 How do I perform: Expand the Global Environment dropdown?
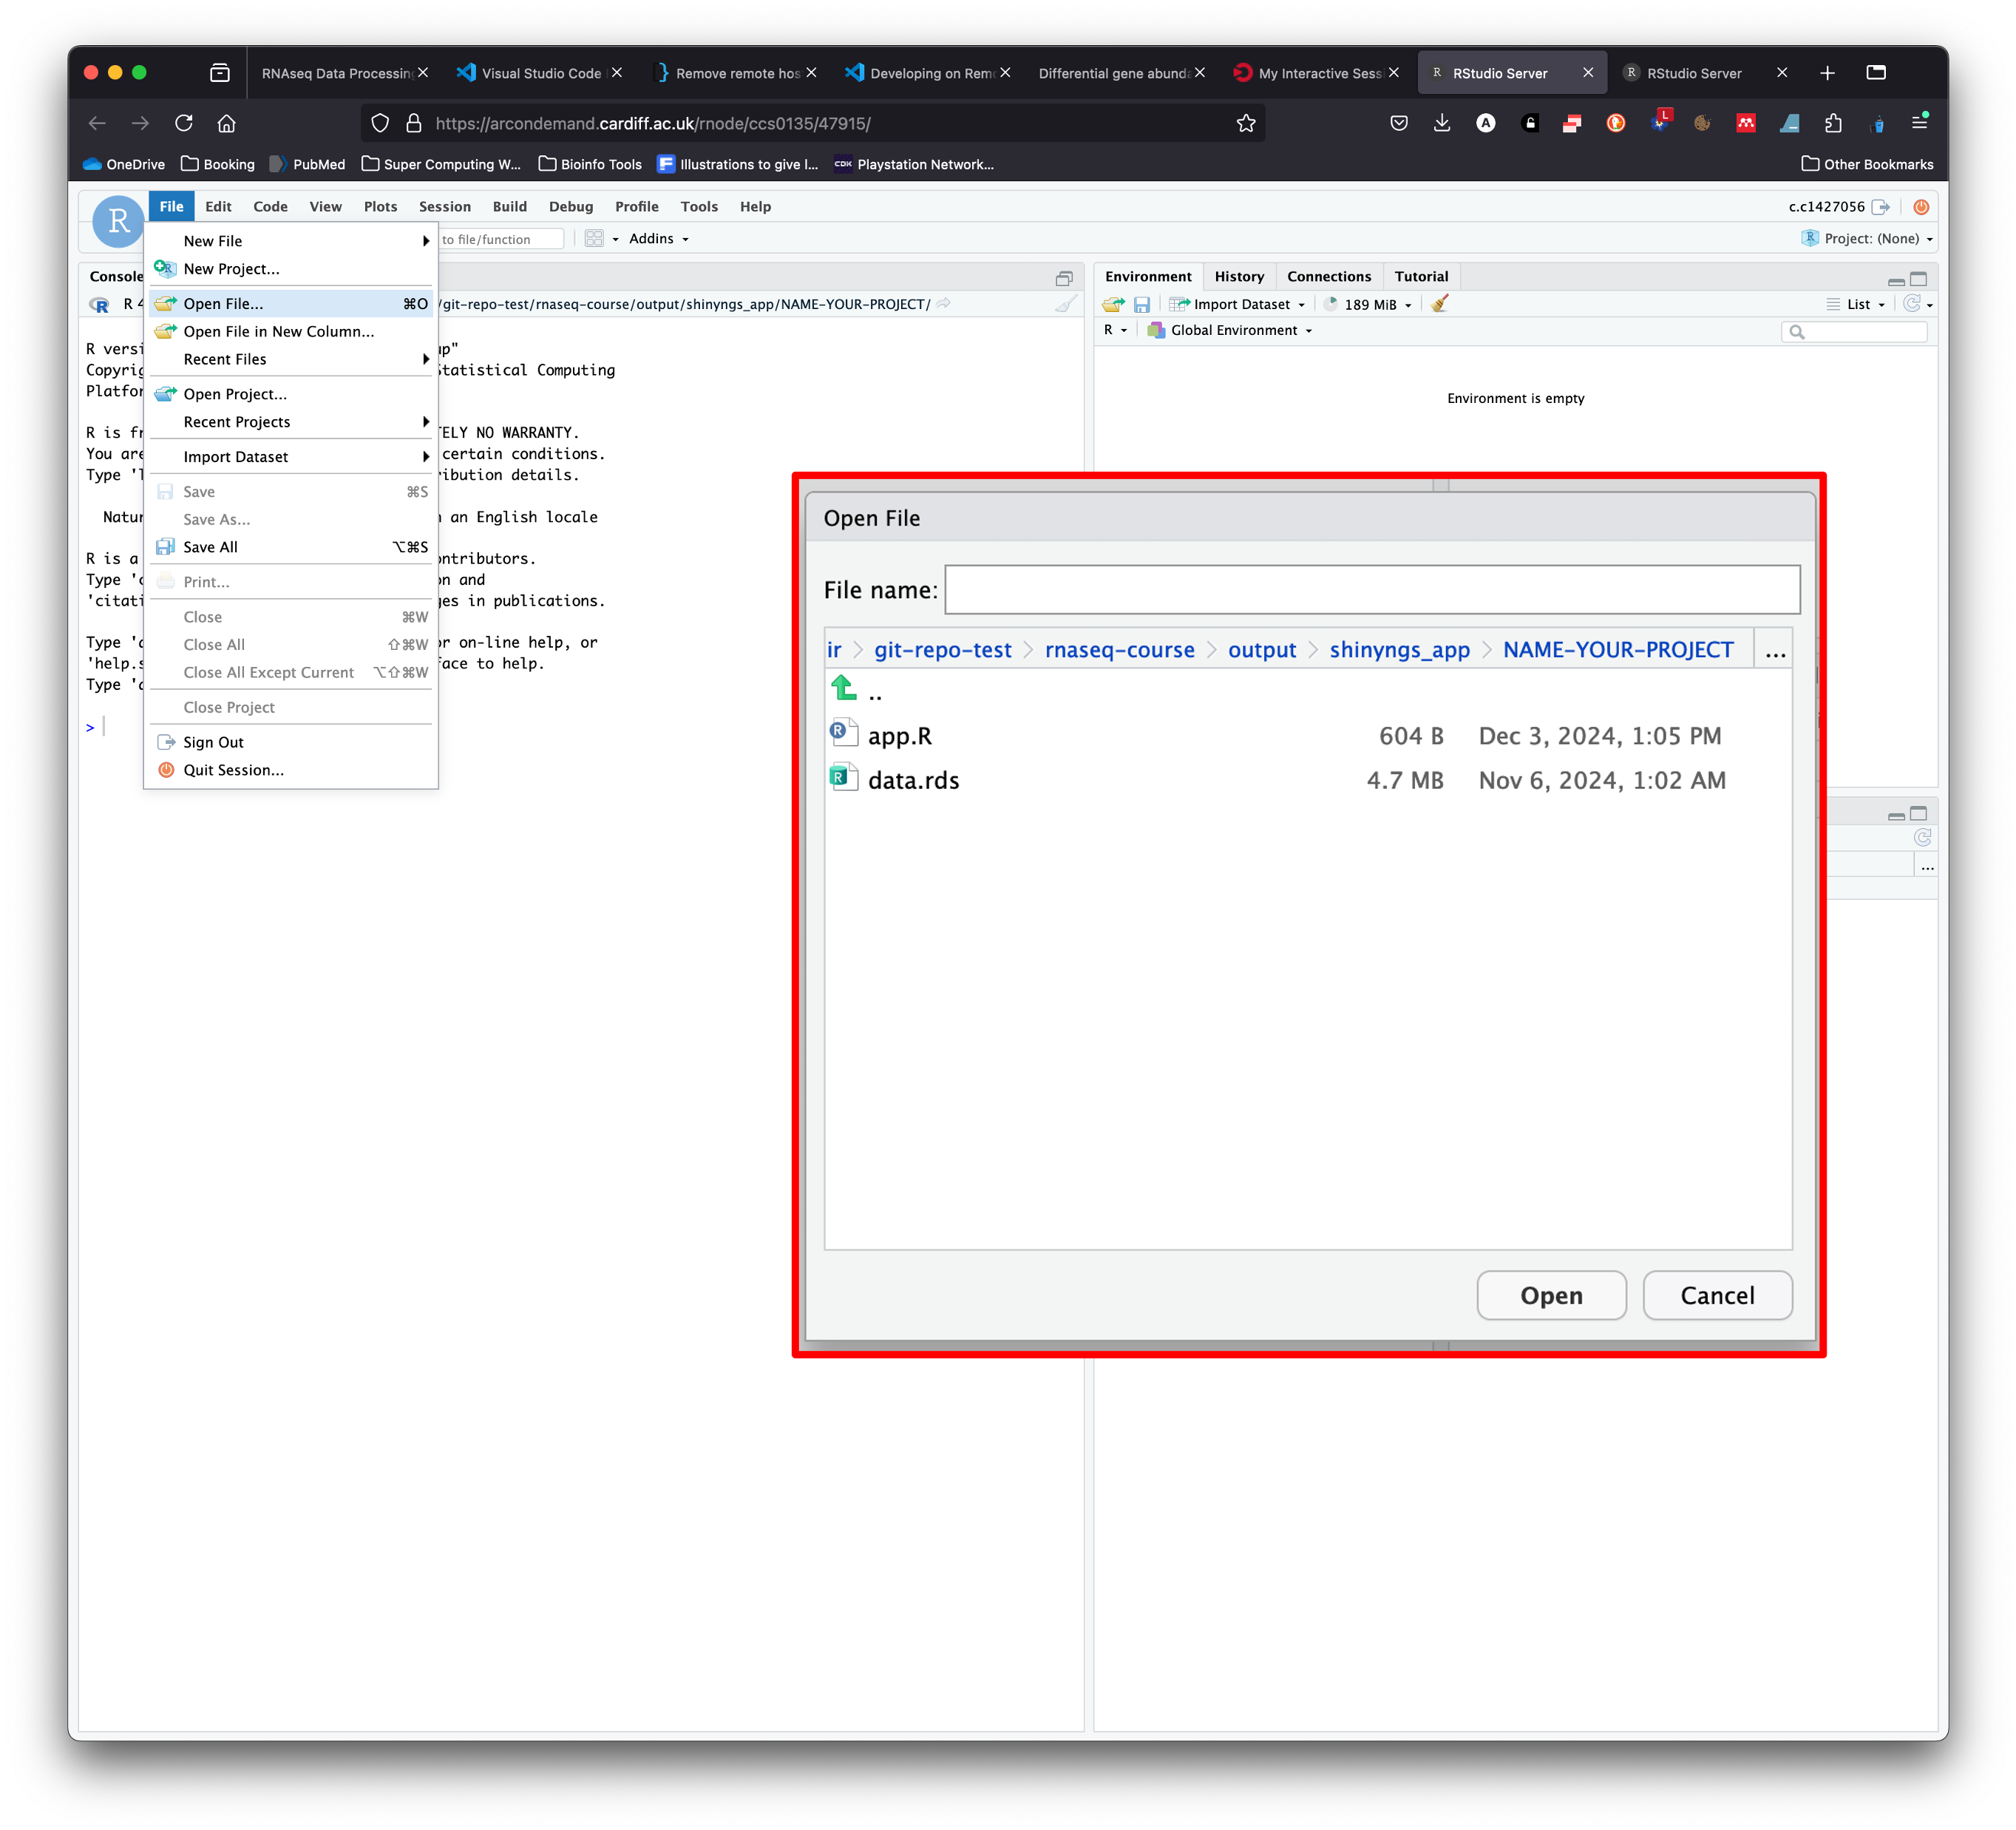pos(1231,330)
